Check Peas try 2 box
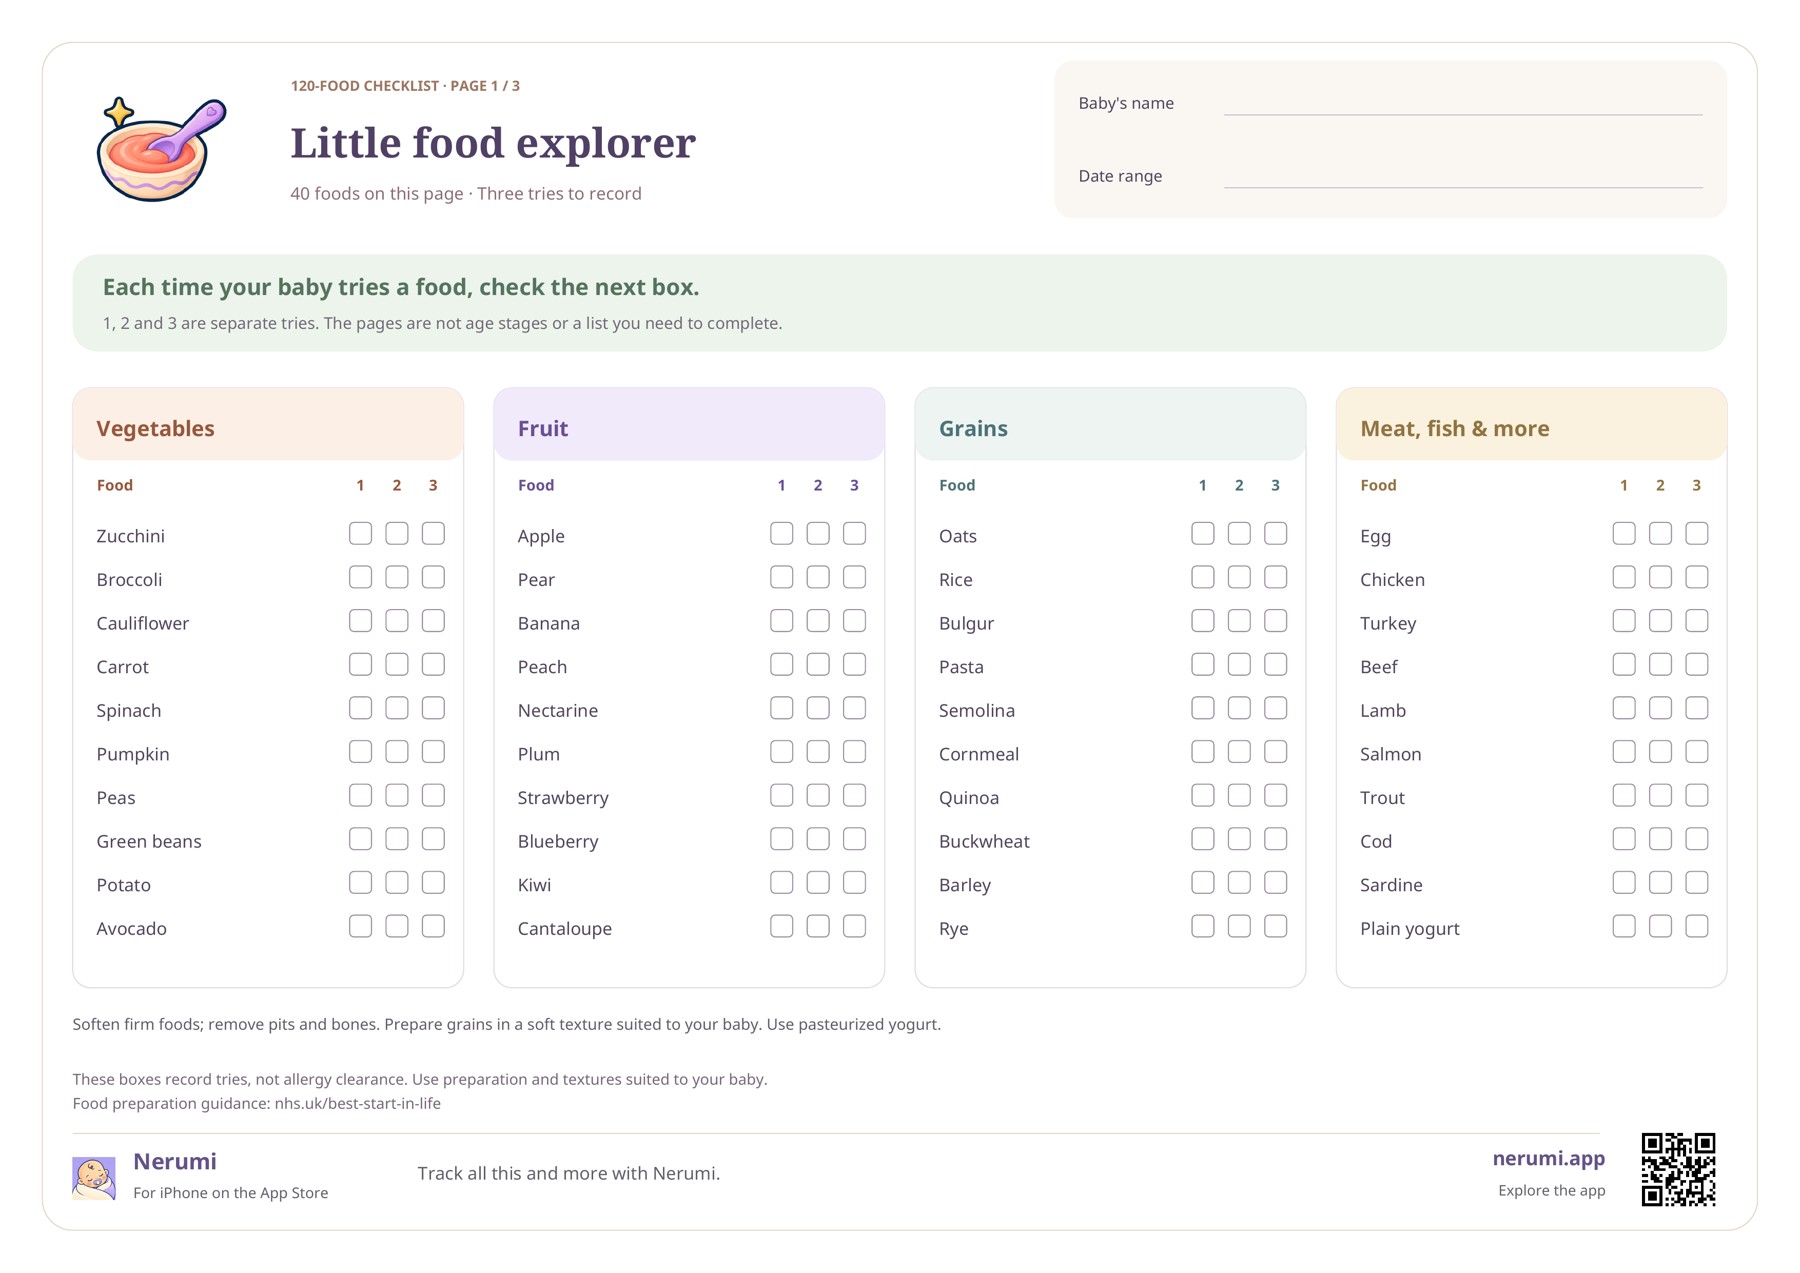 [397, 795]
